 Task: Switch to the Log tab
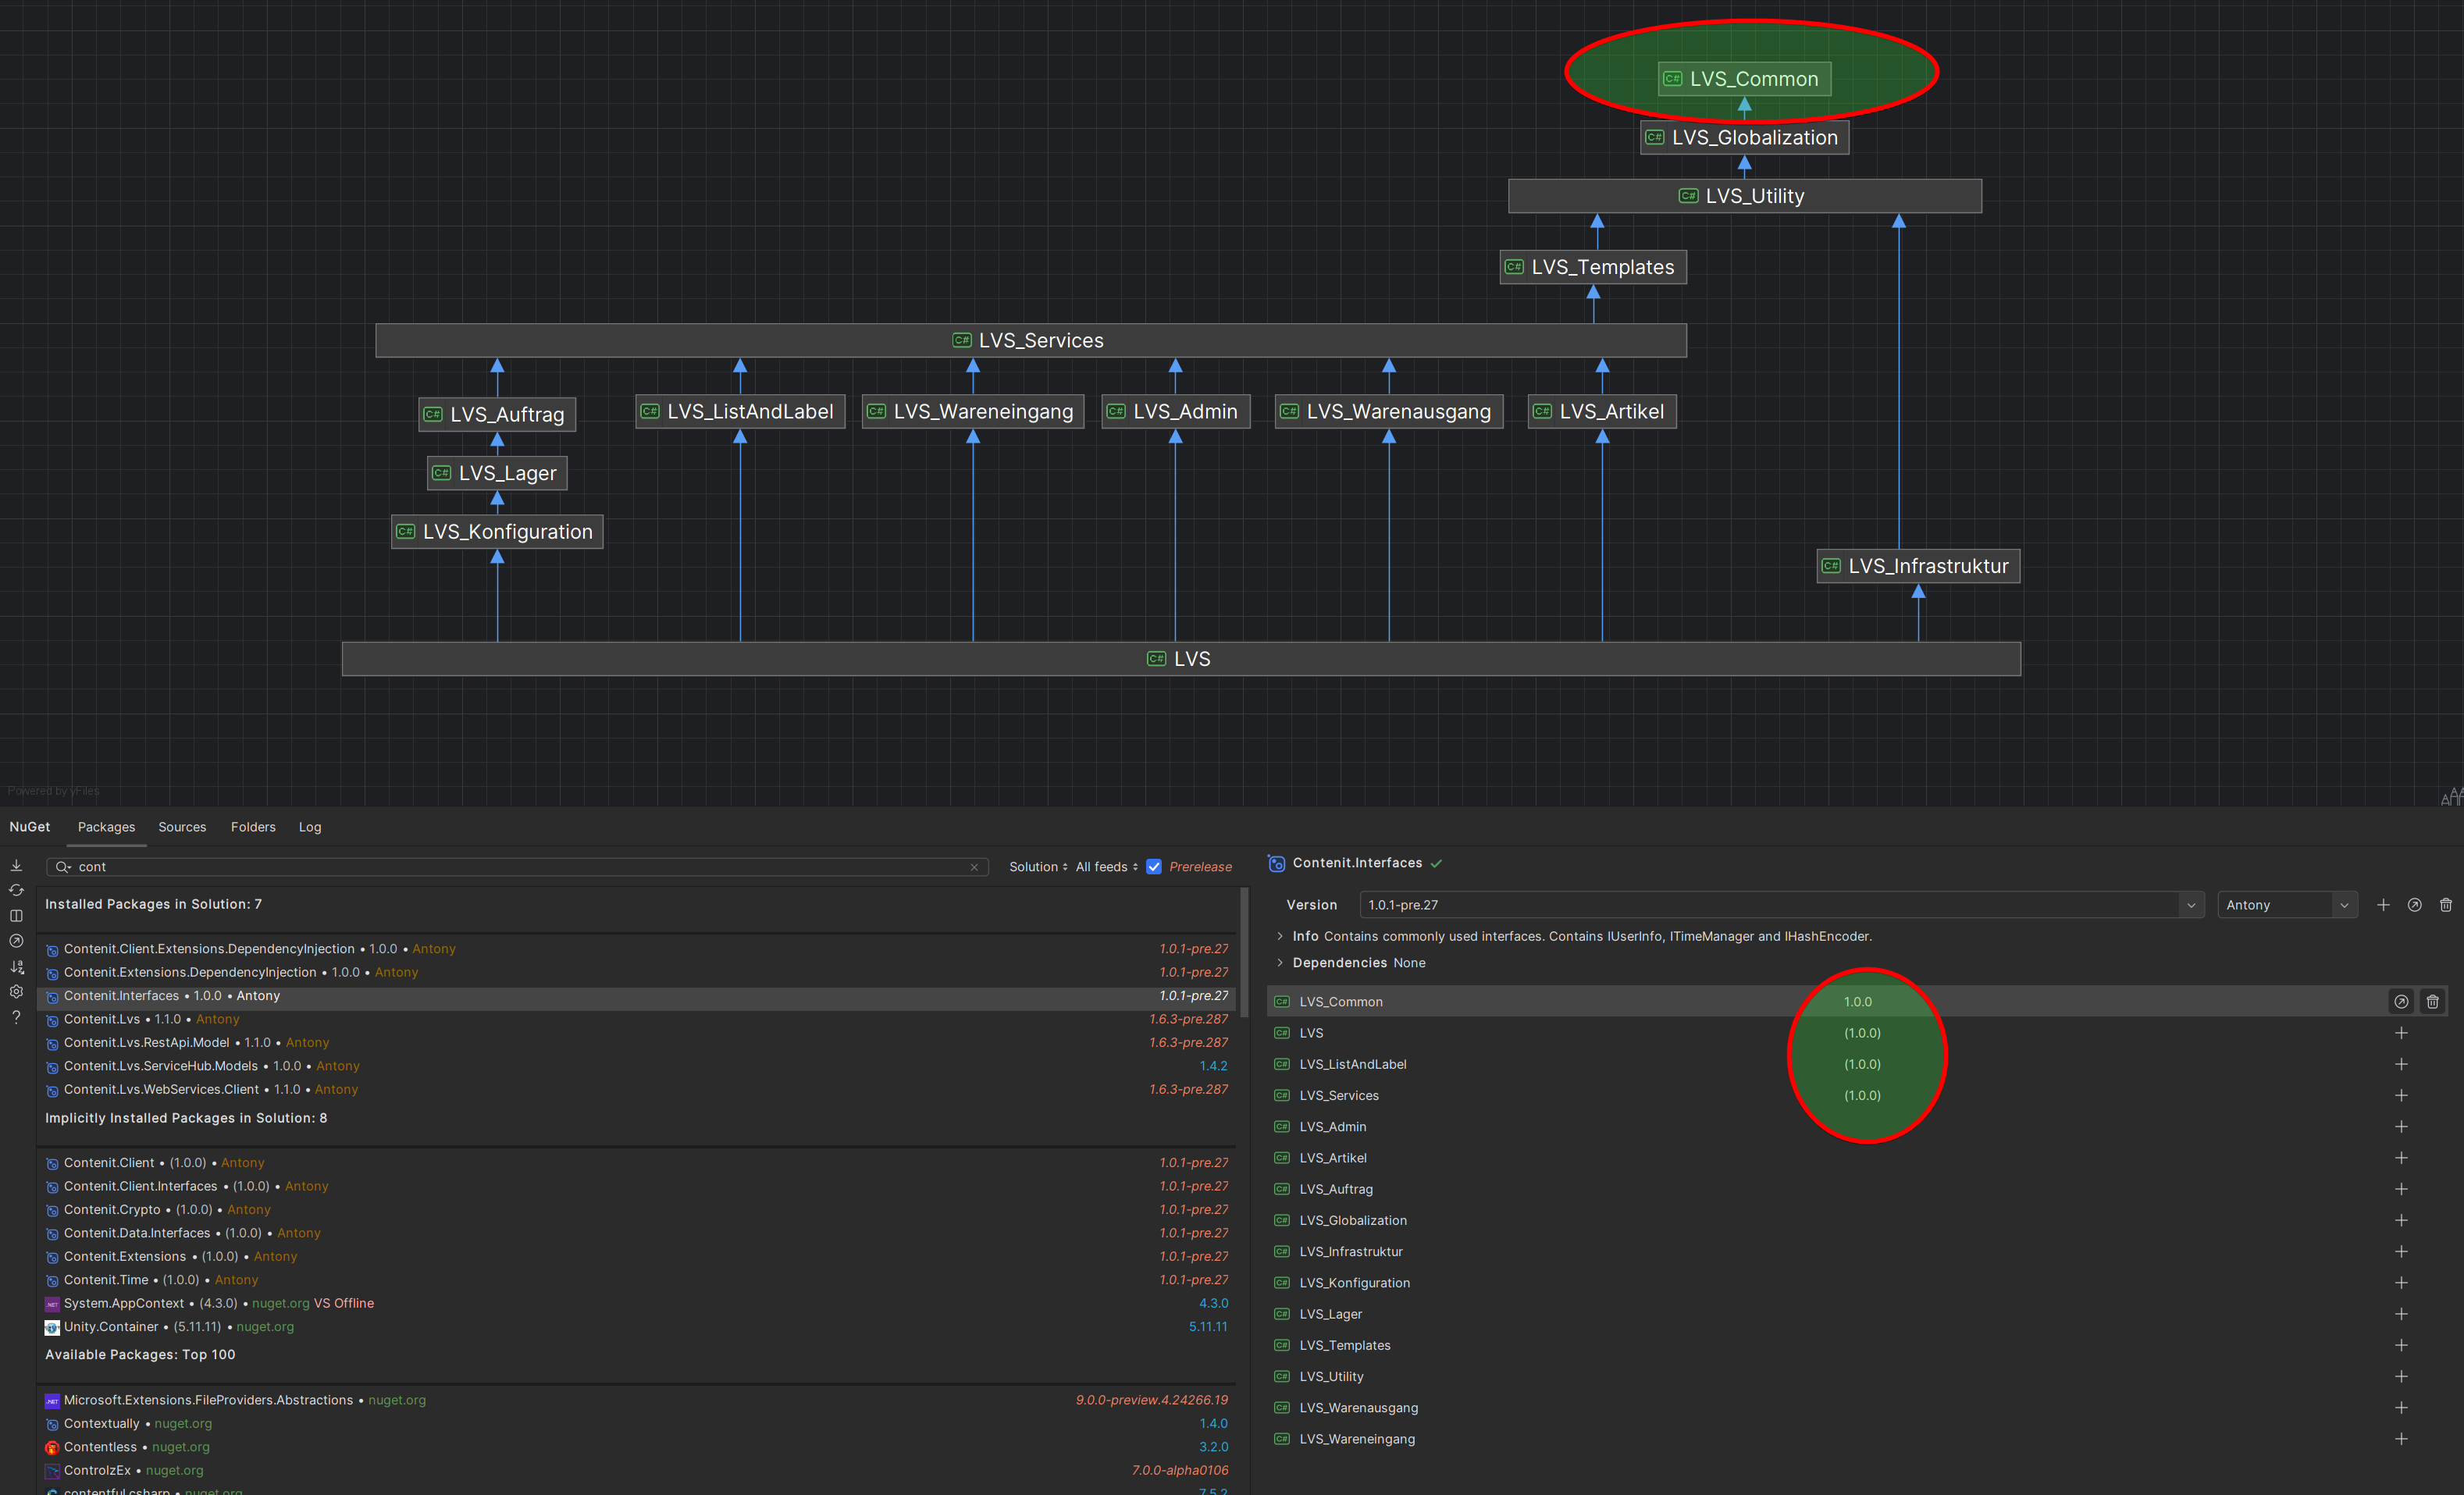310,827
